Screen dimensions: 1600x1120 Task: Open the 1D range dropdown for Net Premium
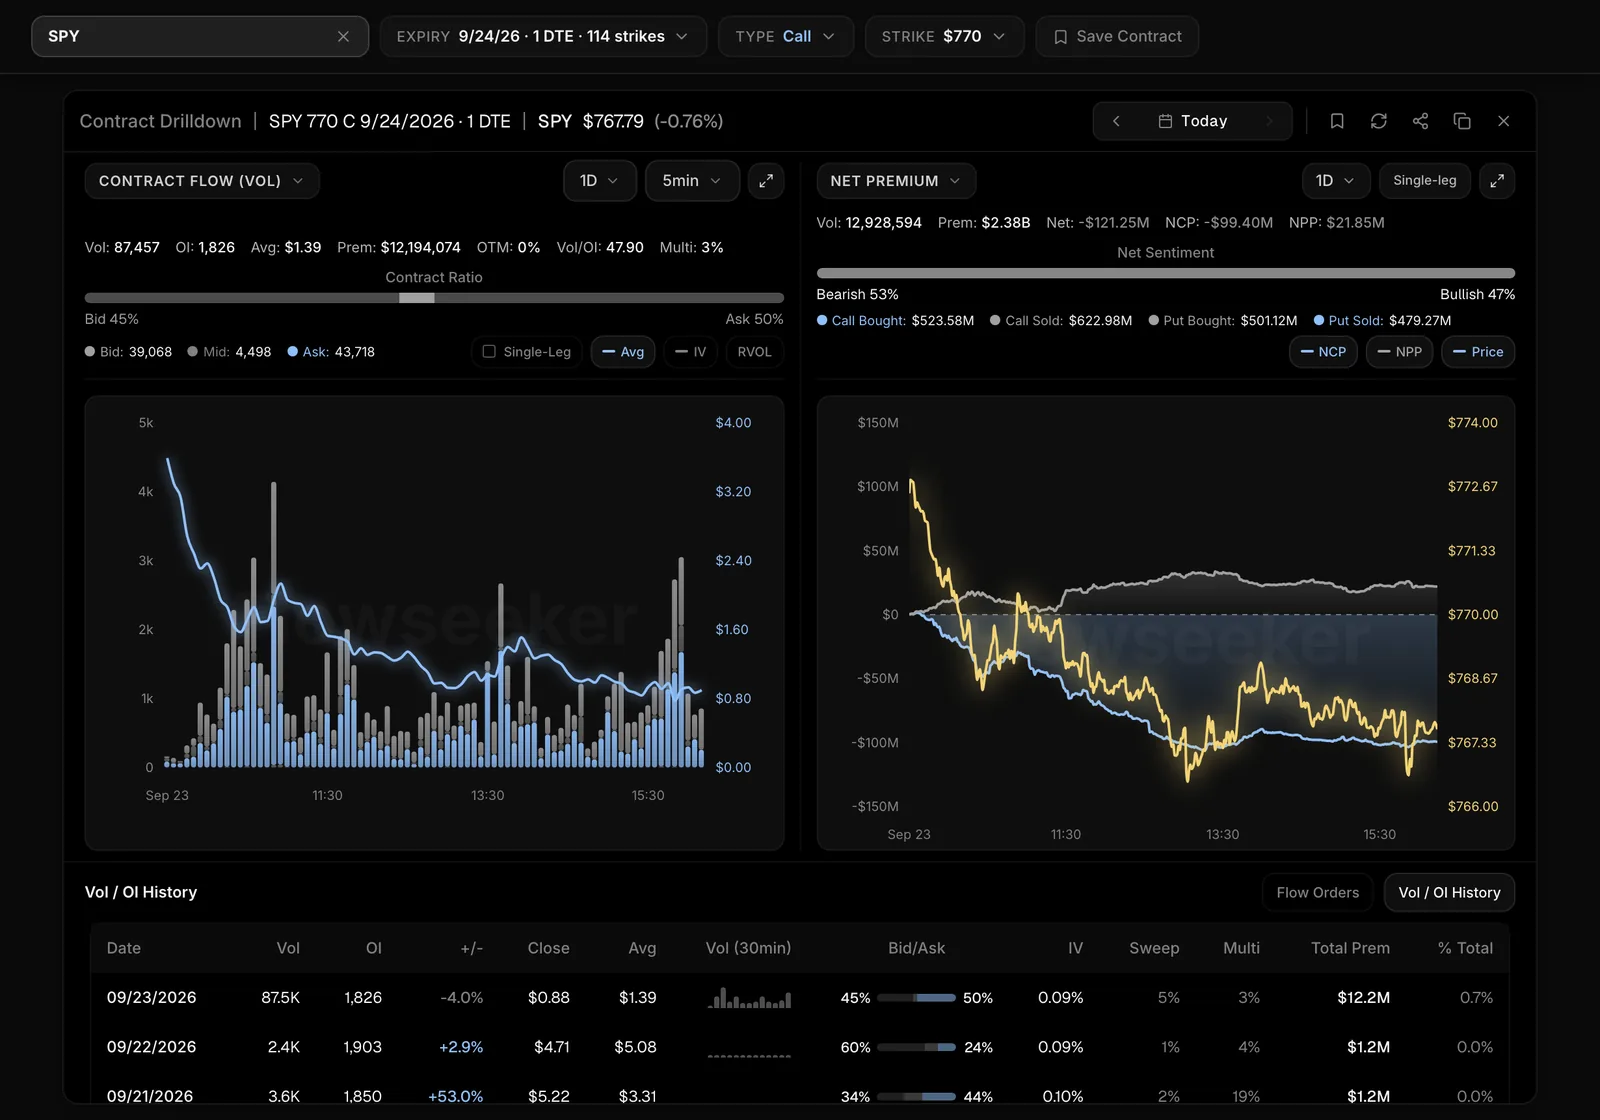click(1335, 181)
